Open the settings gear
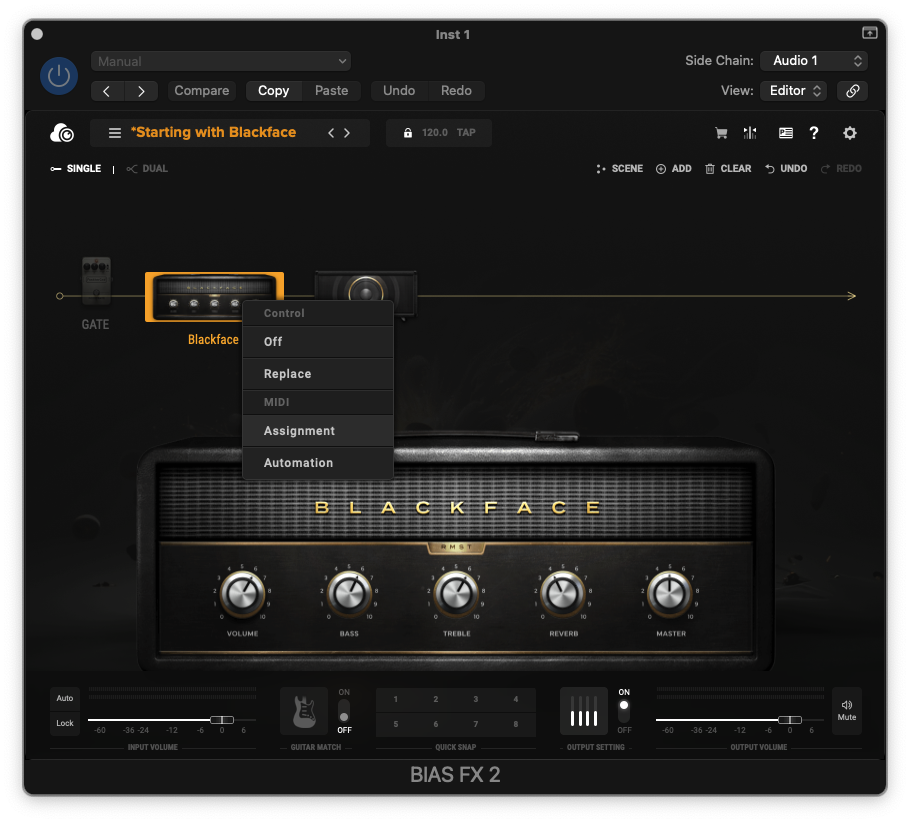 (850, 133)
